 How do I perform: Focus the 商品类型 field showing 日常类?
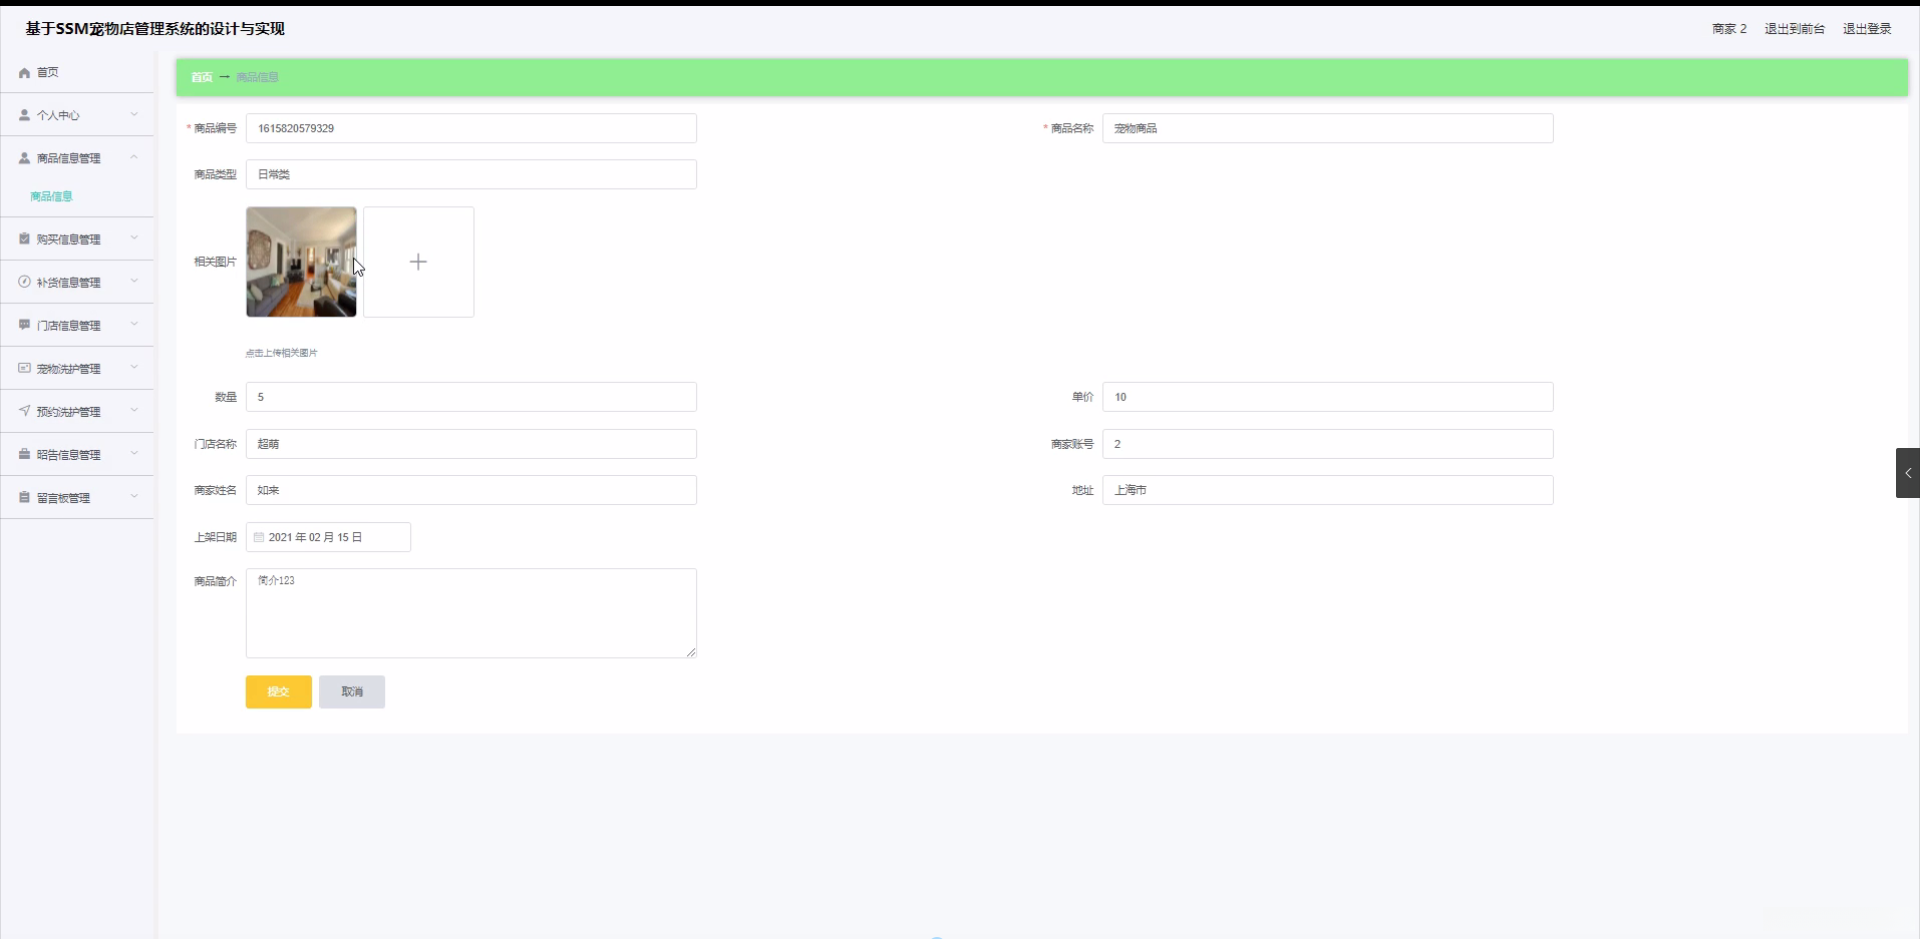[x=471, y=174]
